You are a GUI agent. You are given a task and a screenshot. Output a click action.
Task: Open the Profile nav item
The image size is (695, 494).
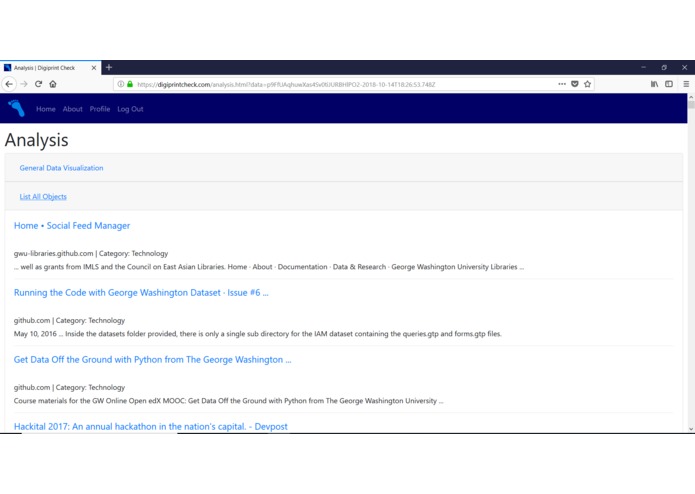coord(100,109)
